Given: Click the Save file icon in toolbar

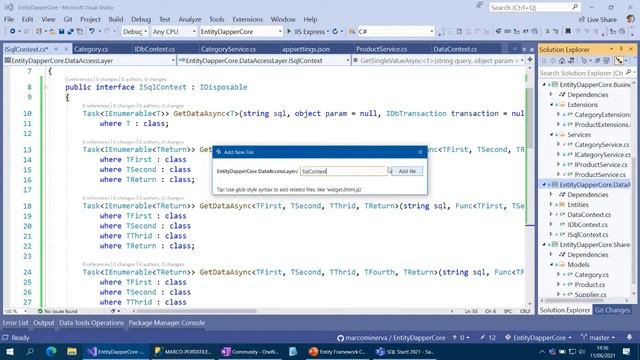Looking at the screenshot, I should (x=62, y=31).
